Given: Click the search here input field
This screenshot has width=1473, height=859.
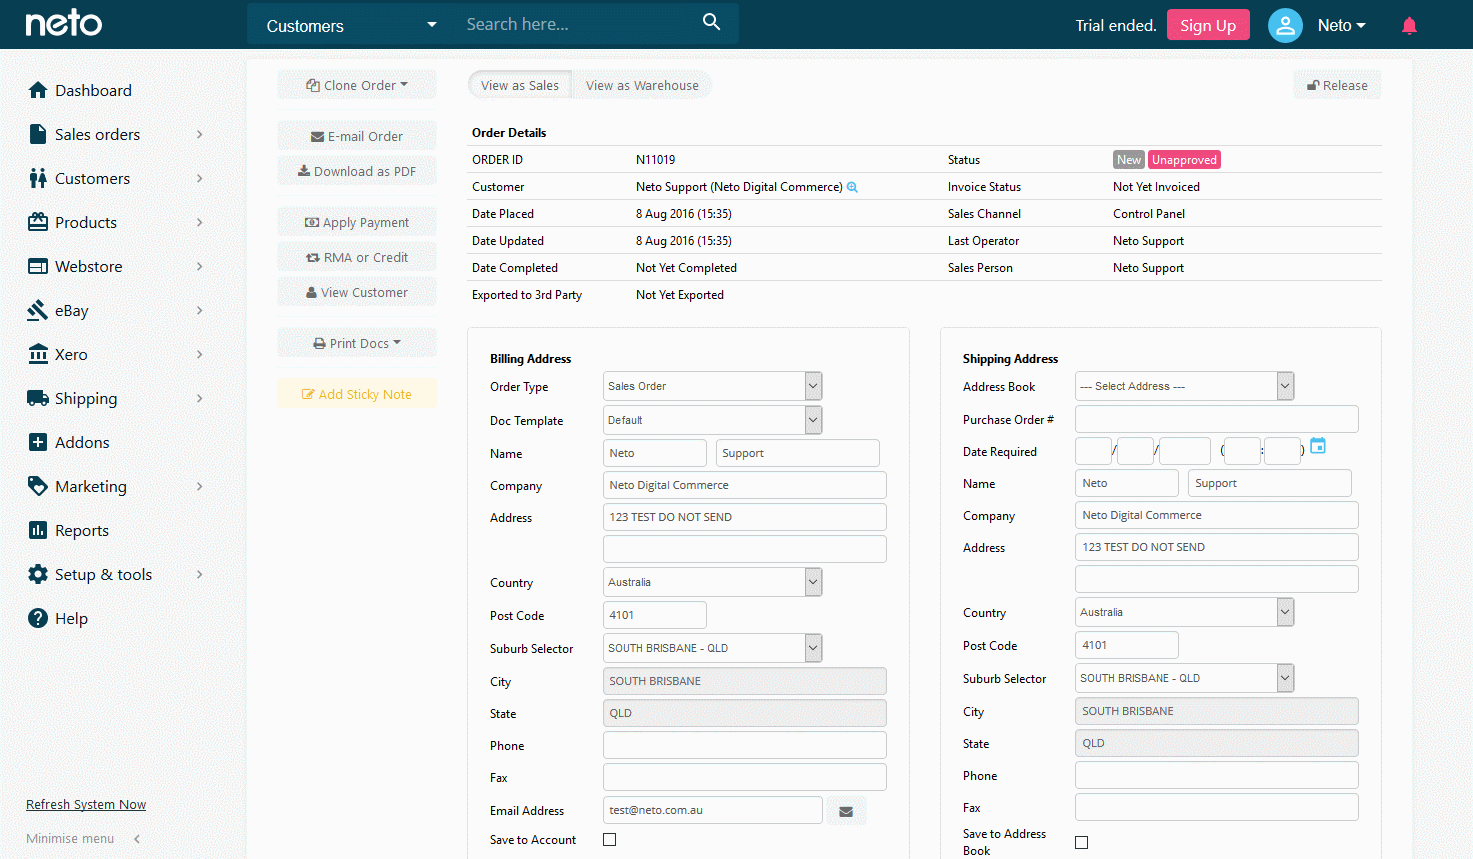Looking at the screenshot, I should tap(575, 24).
